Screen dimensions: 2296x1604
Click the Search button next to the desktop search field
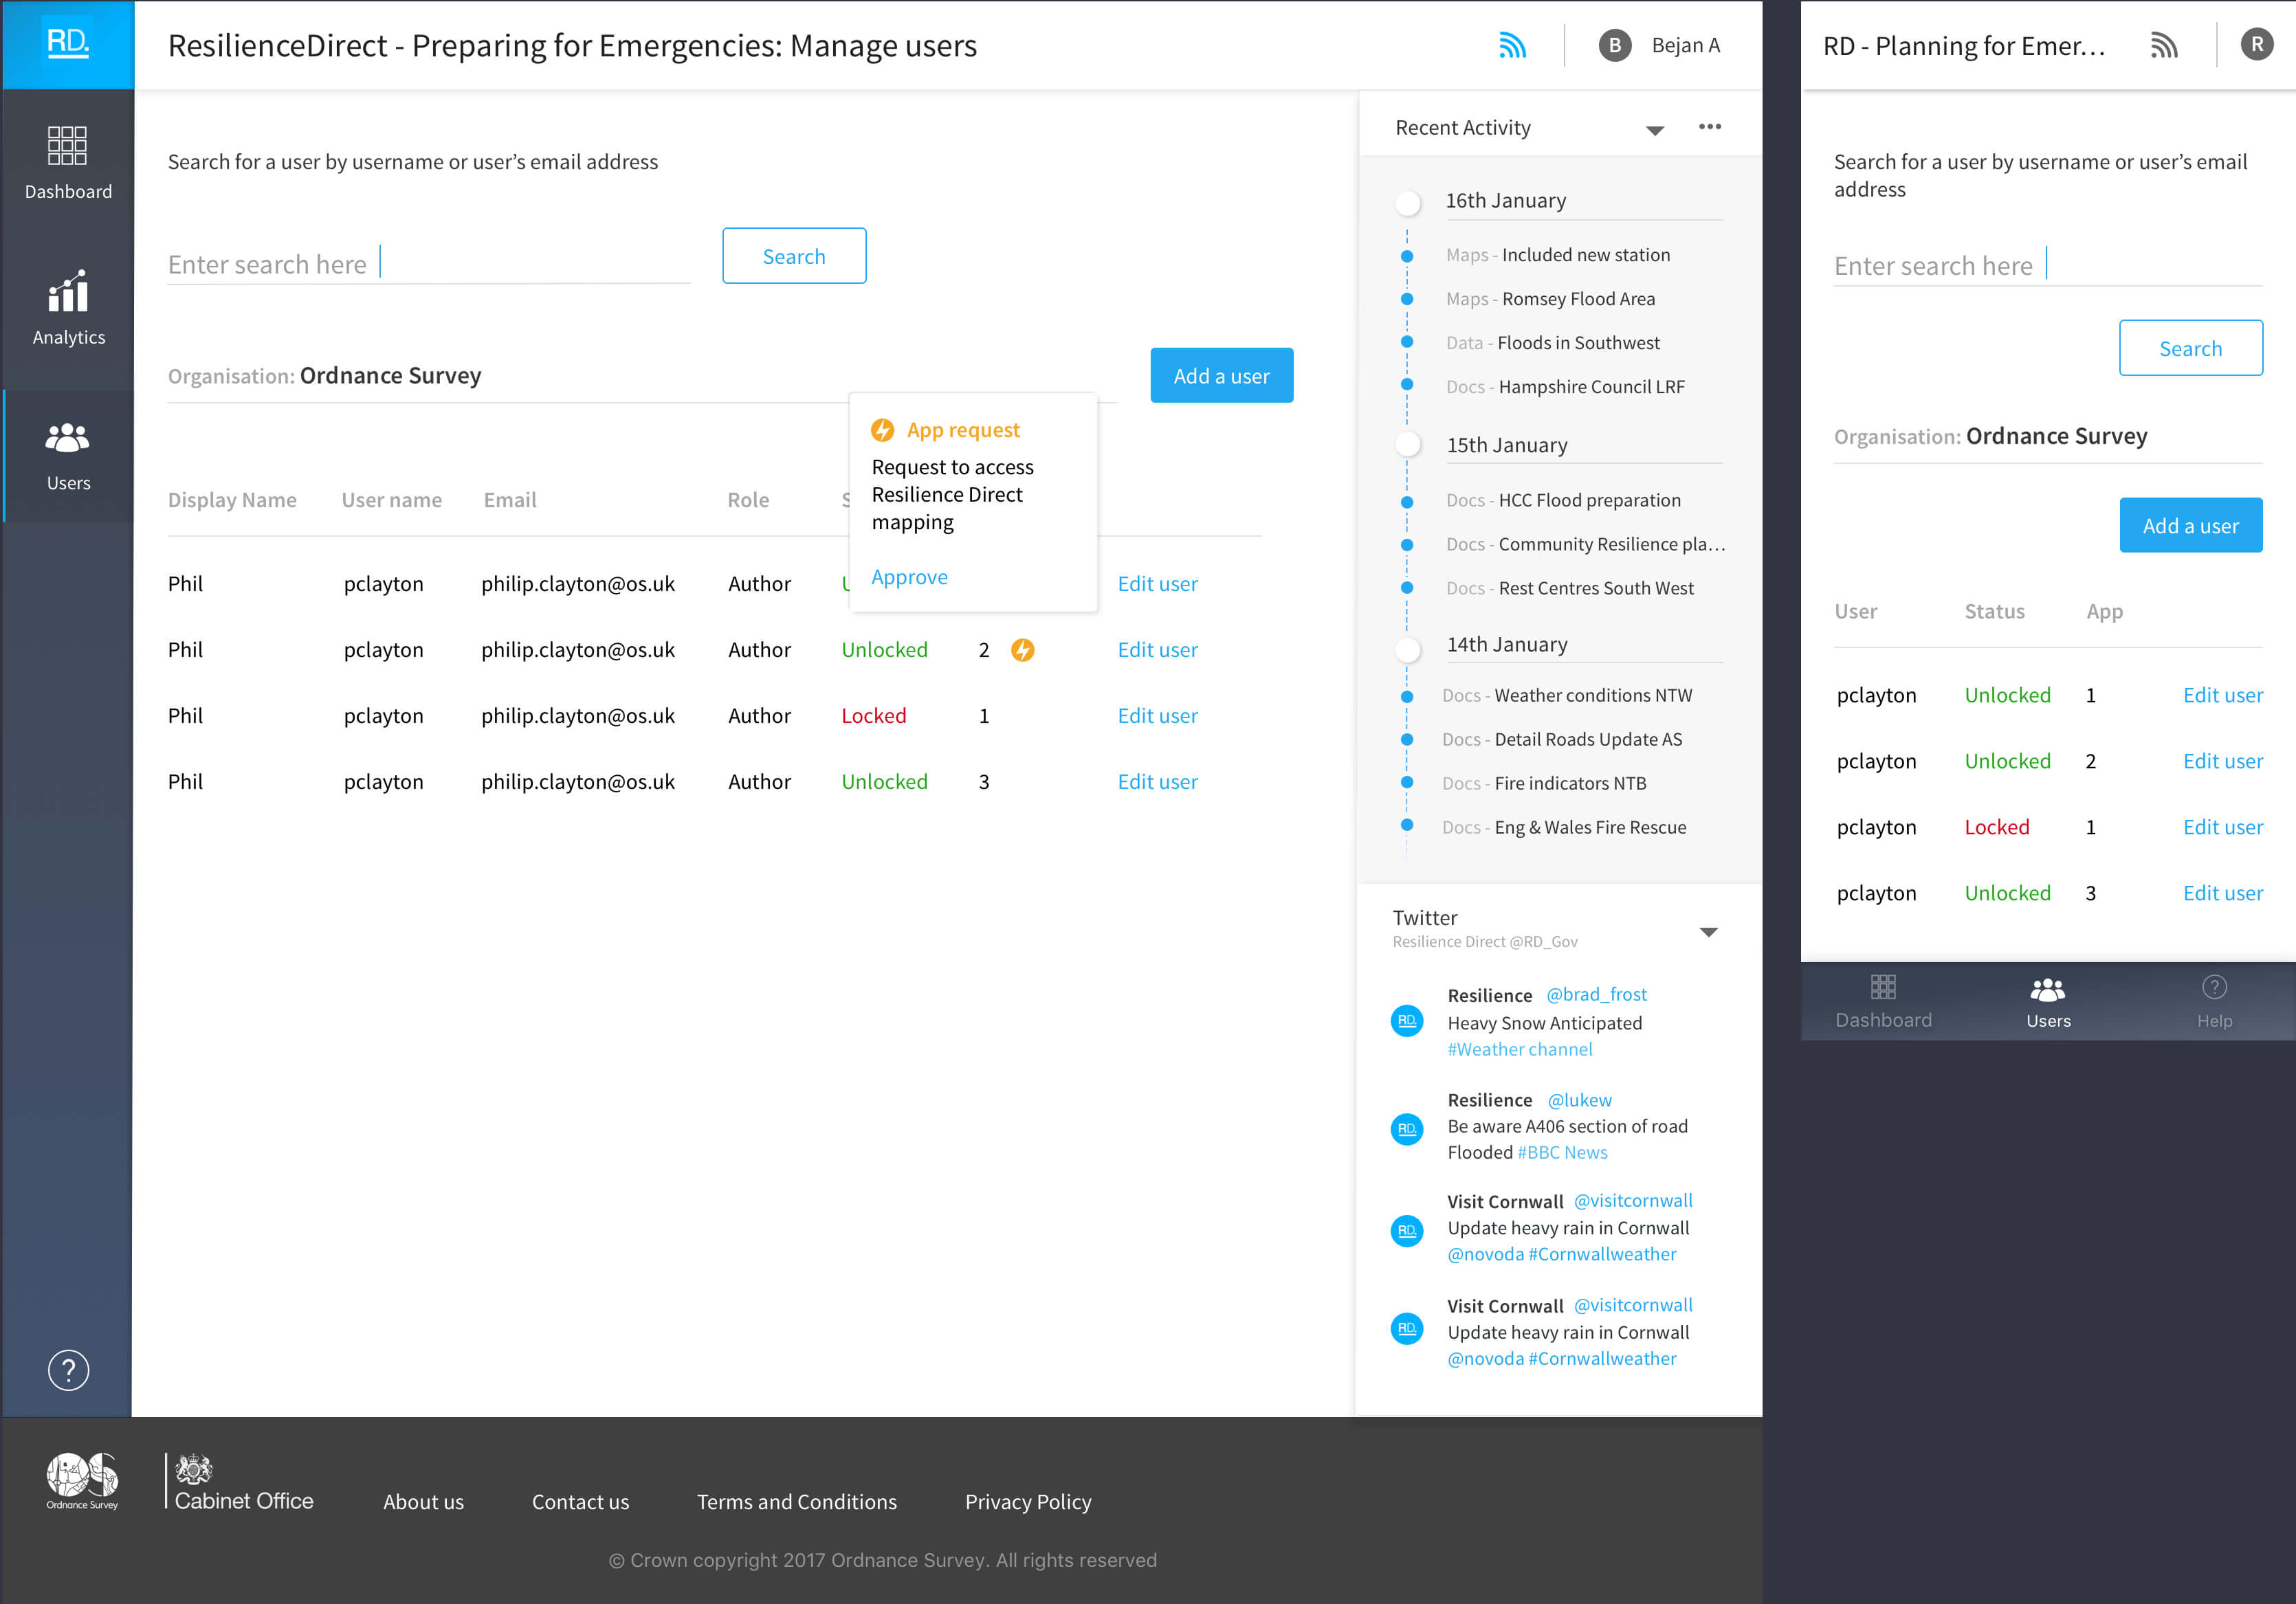pyautogui.click(x=794, y=256)
